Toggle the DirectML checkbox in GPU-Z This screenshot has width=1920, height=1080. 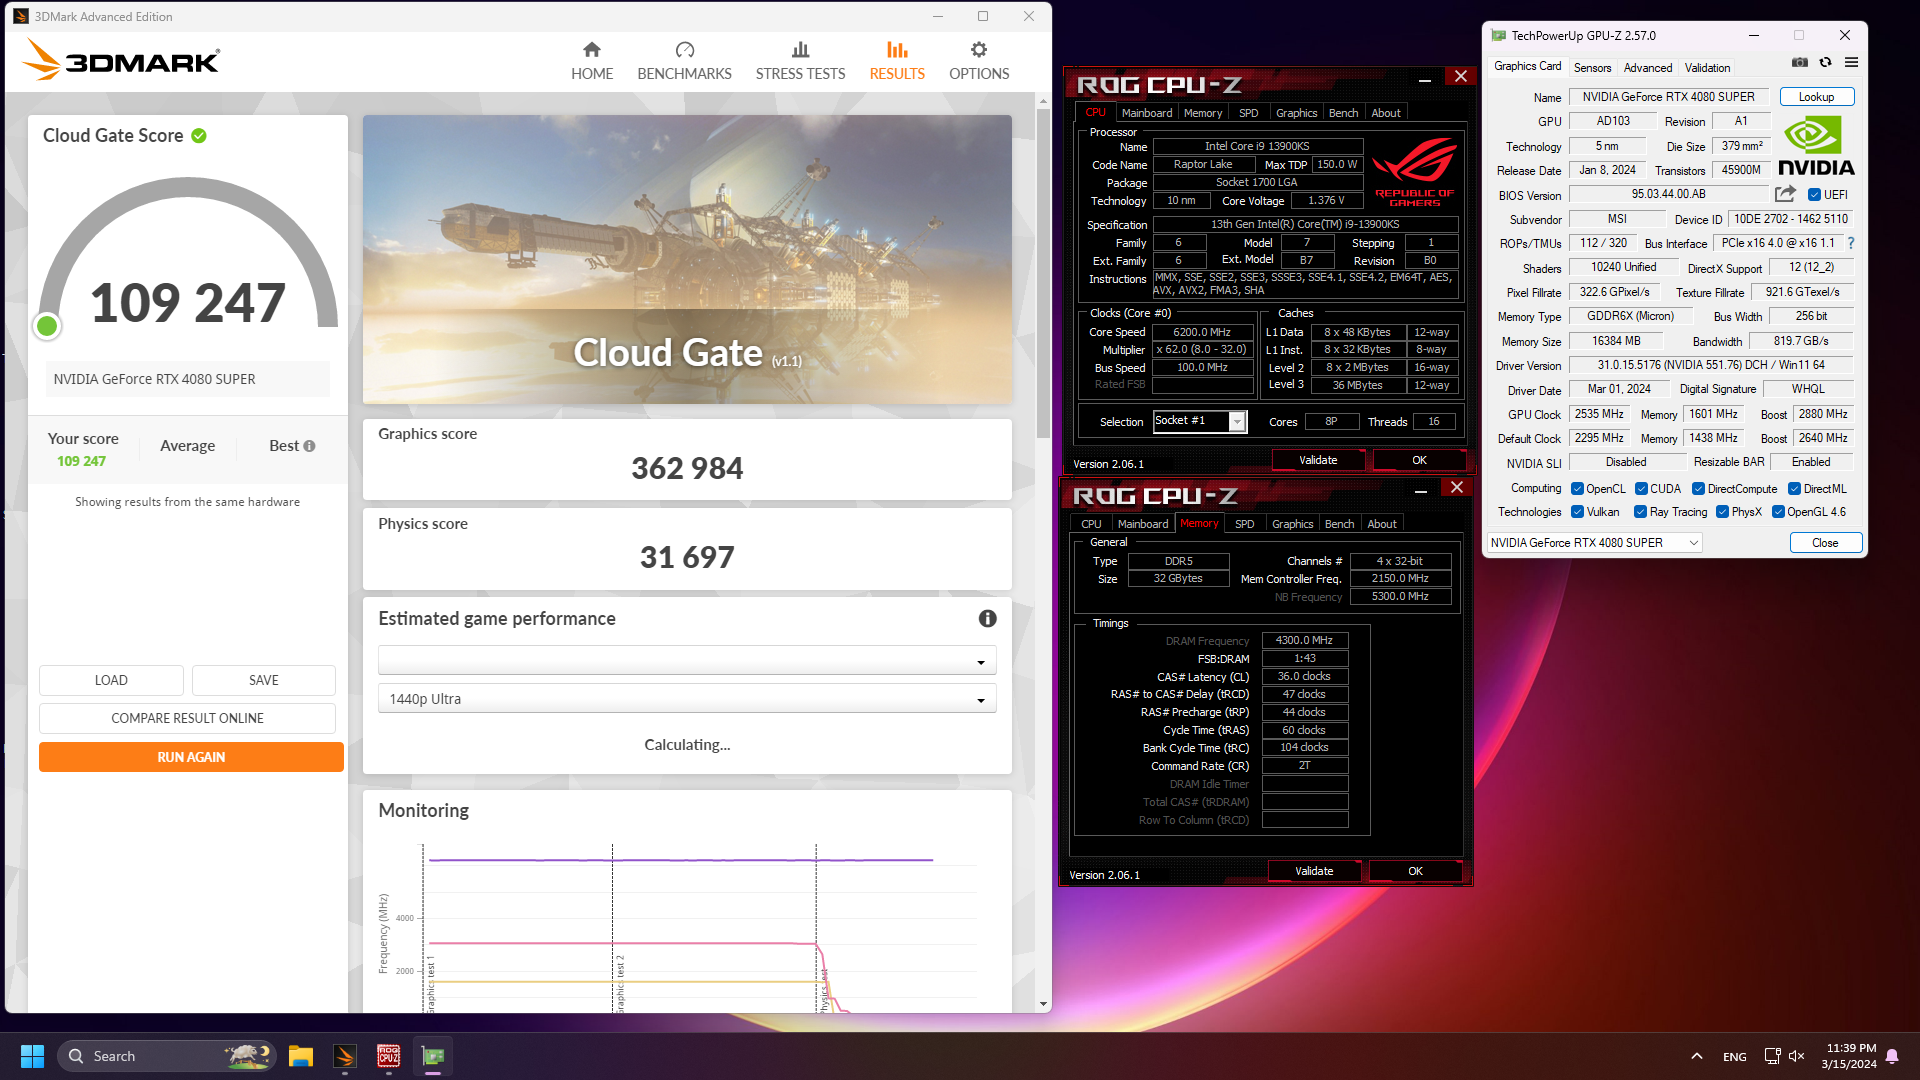point(1794,489)
